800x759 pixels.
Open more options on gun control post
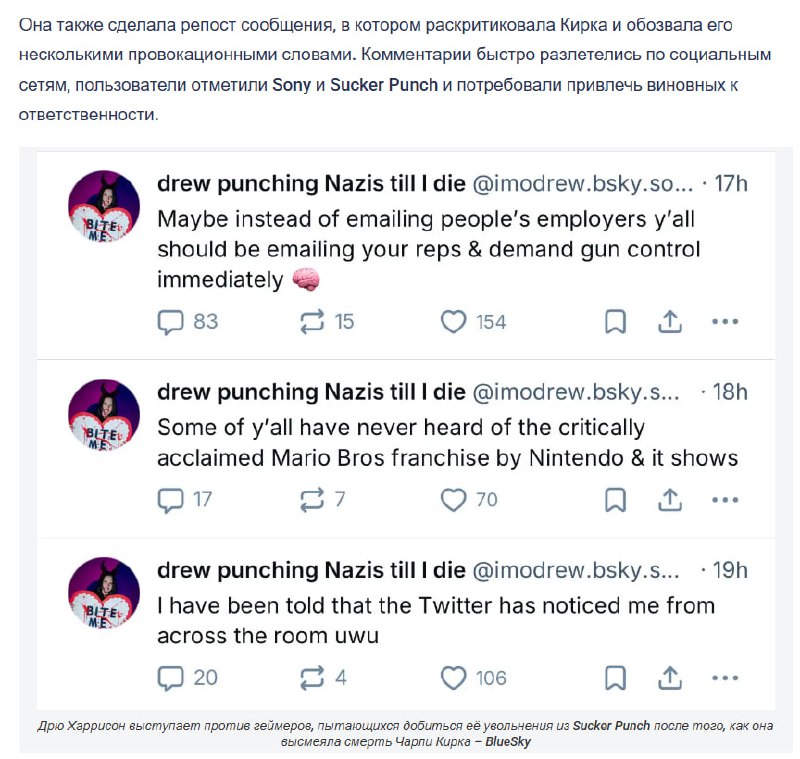(724, 322)
